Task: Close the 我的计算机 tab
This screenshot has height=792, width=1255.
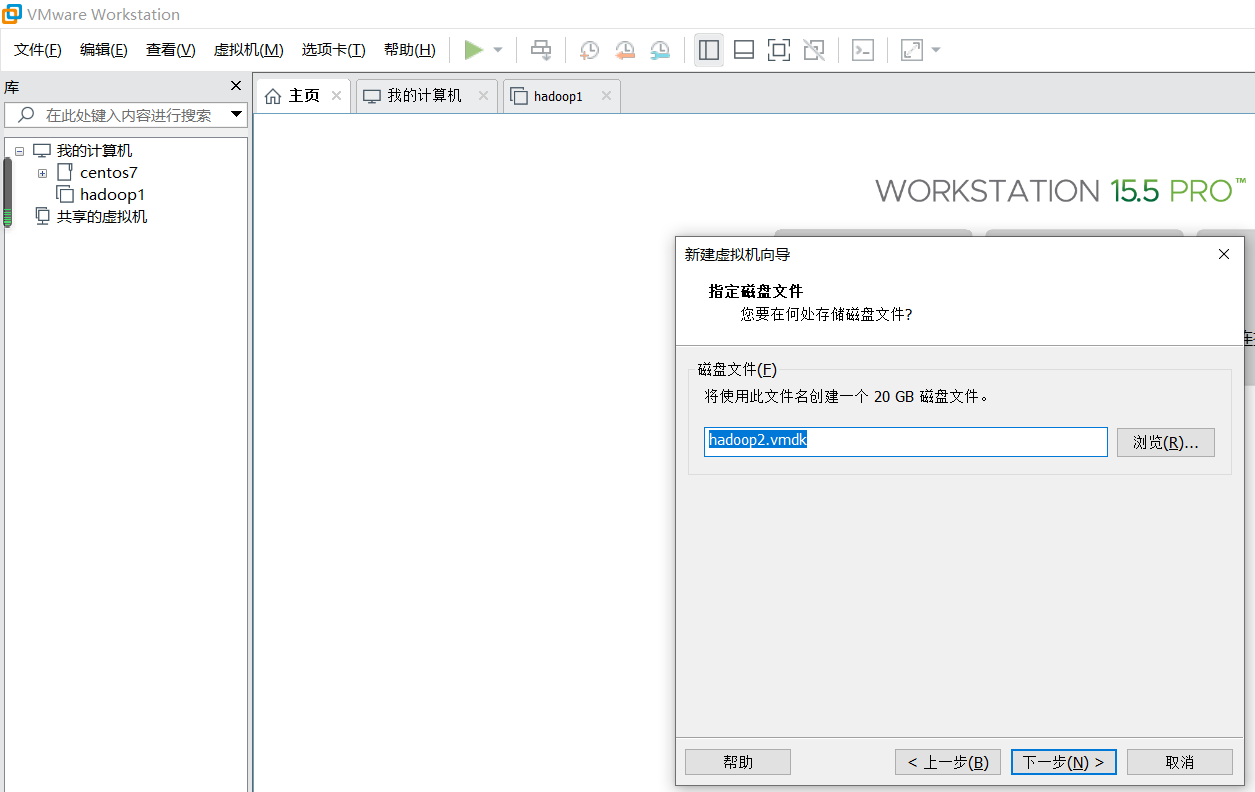Action: 483,96
